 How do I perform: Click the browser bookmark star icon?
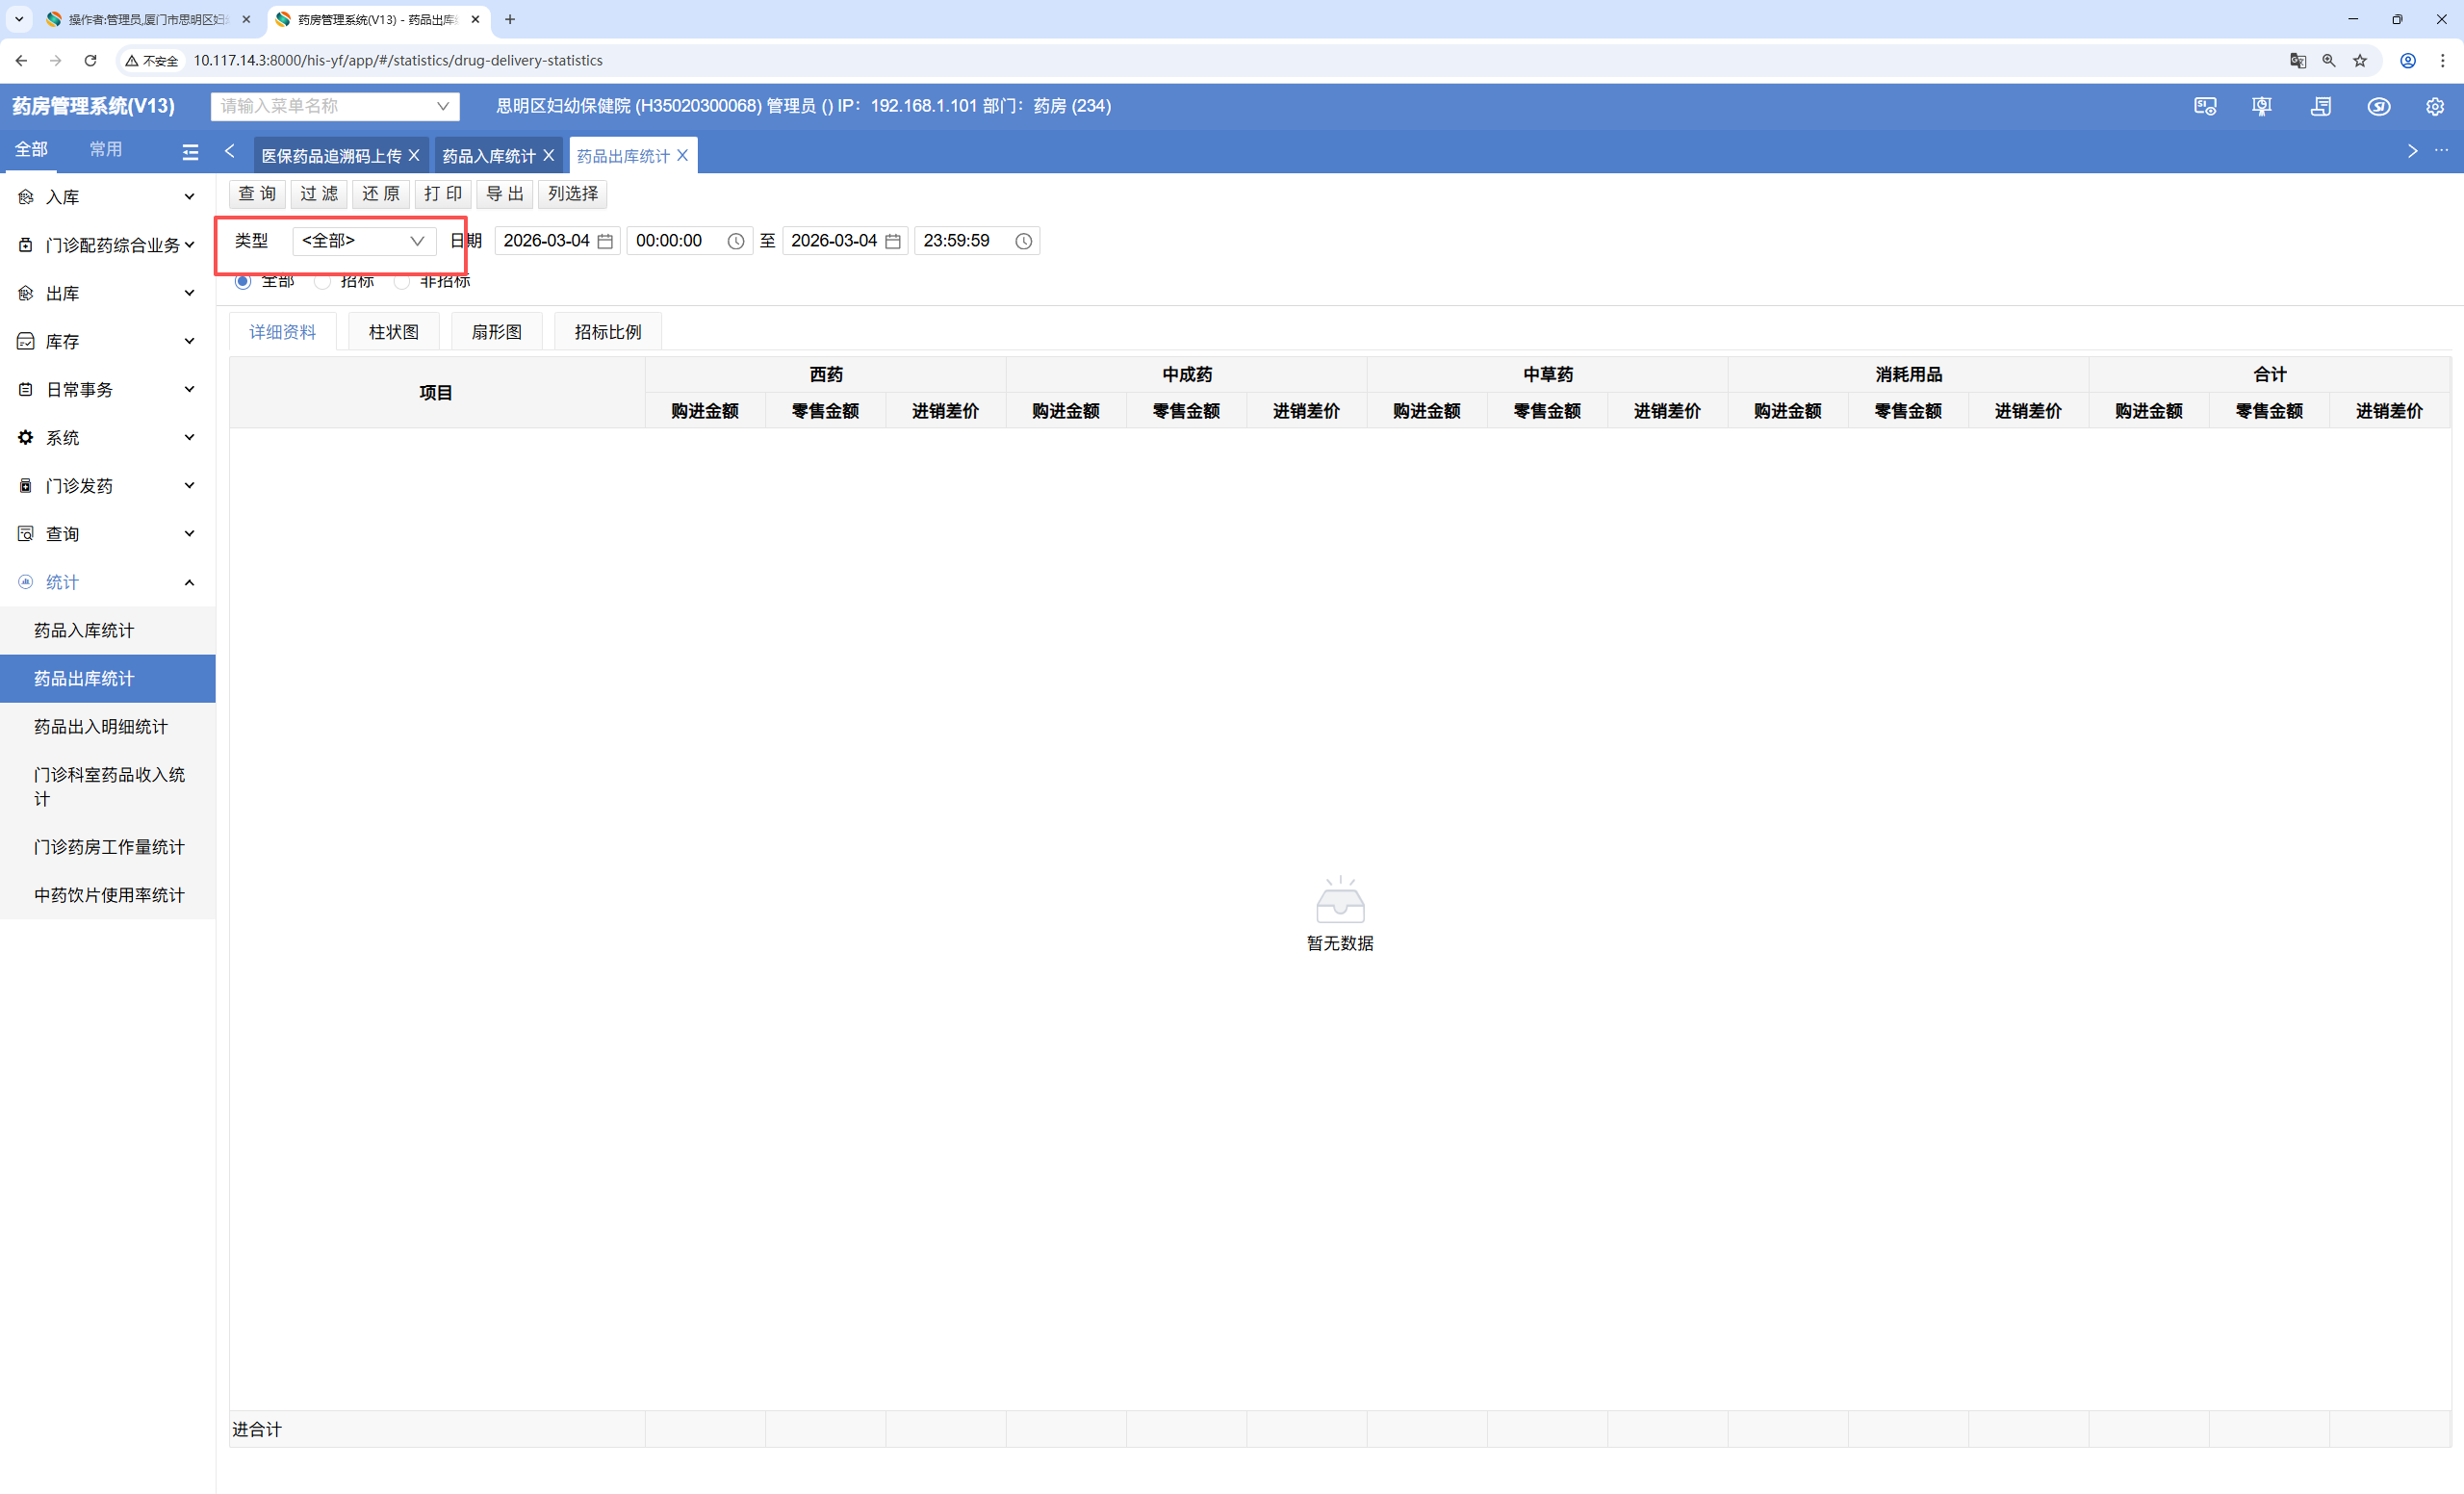[x=2360, y=60]
